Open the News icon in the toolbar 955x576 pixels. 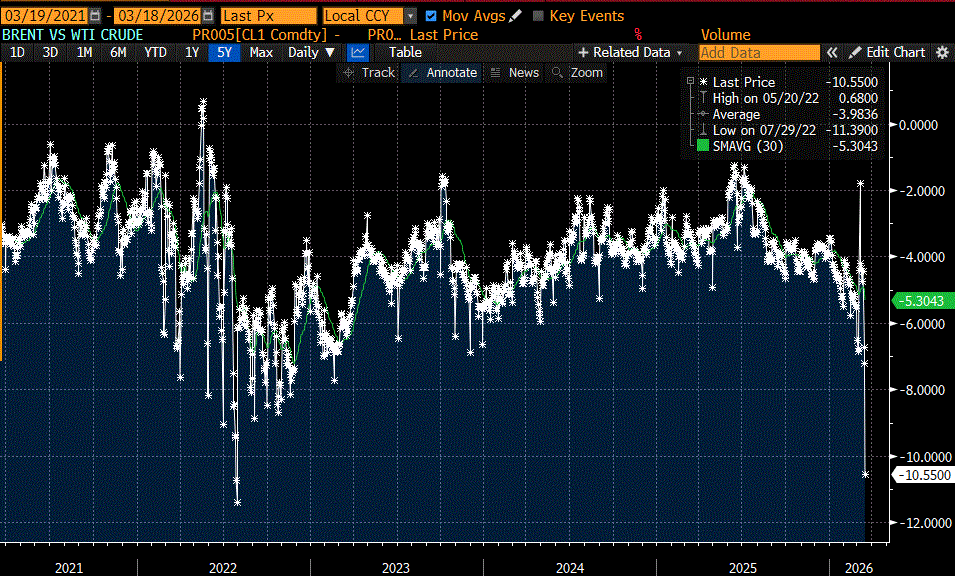(x=496, y=72)
